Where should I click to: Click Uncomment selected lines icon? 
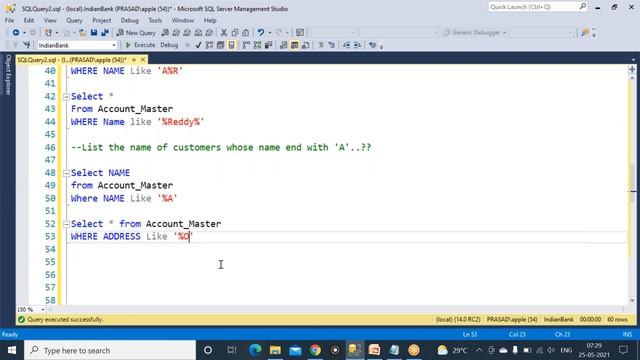tap(331, 45)
